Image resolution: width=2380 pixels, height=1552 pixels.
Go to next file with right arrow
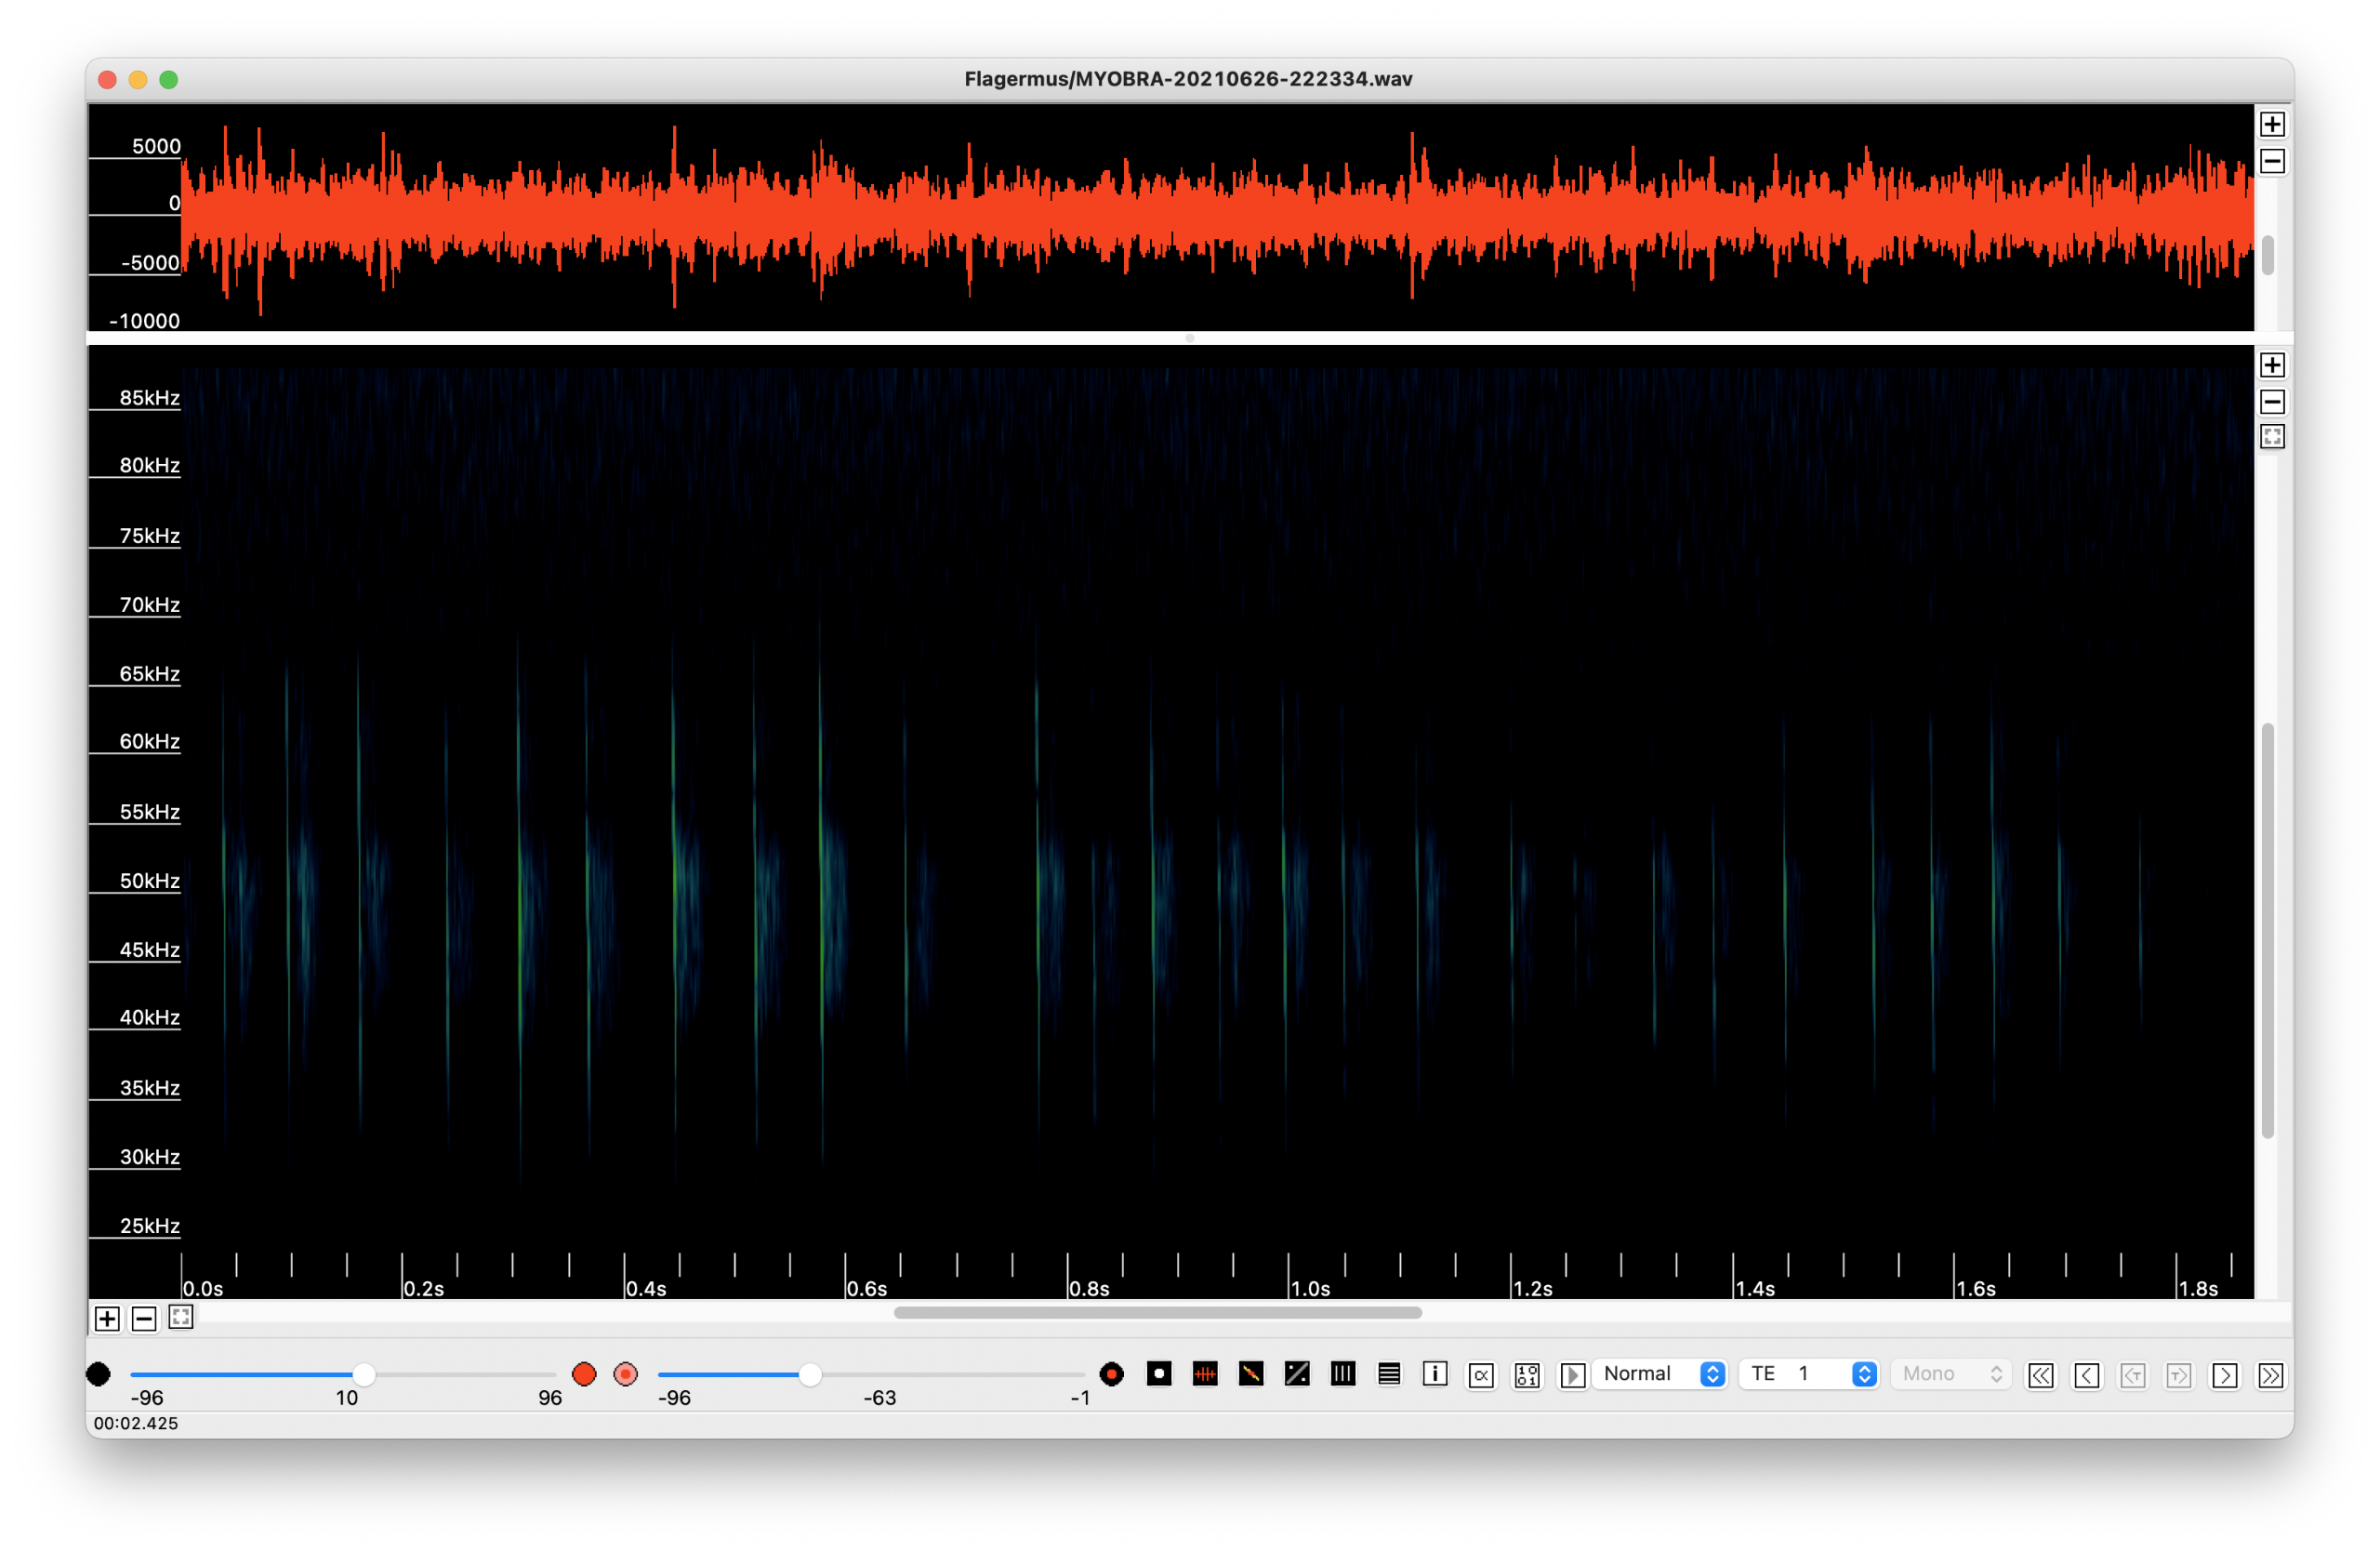point(2224,1376)
